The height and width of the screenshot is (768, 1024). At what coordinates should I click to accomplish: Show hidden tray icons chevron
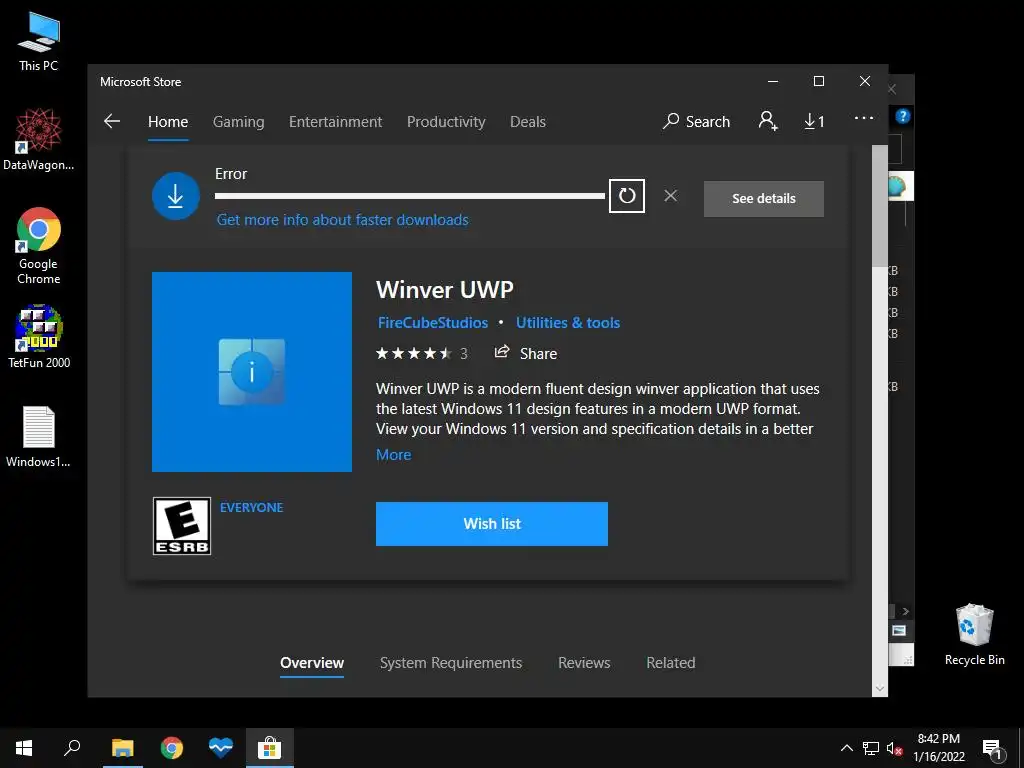(x=846, y=748)
